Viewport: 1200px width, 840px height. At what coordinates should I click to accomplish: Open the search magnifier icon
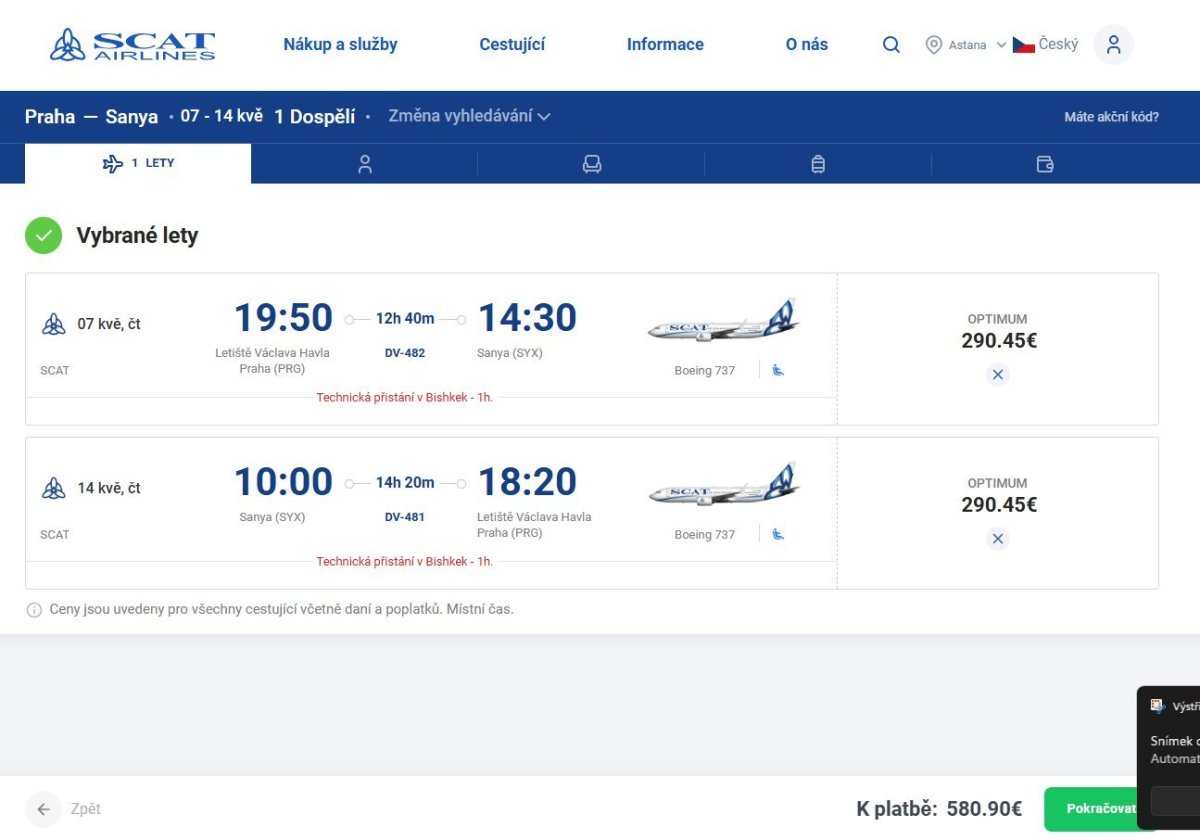[x=891, y=45]
